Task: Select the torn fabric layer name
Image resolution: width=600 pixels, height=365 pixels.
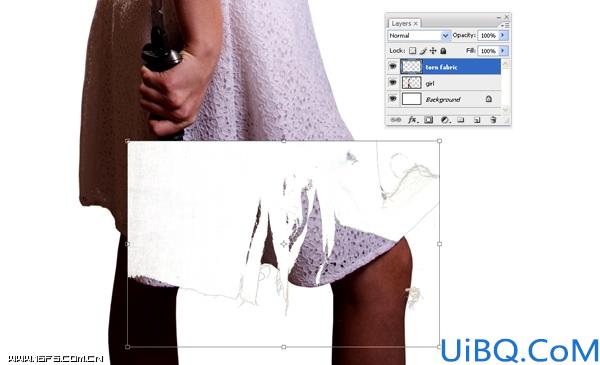Action: 441,67
